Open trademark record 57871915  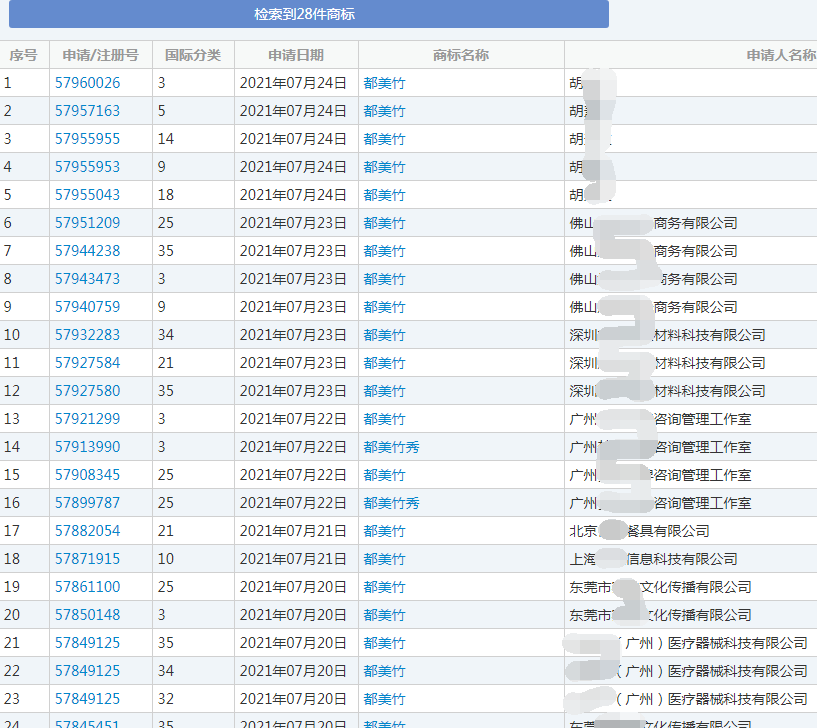click(x=87, y=559)
